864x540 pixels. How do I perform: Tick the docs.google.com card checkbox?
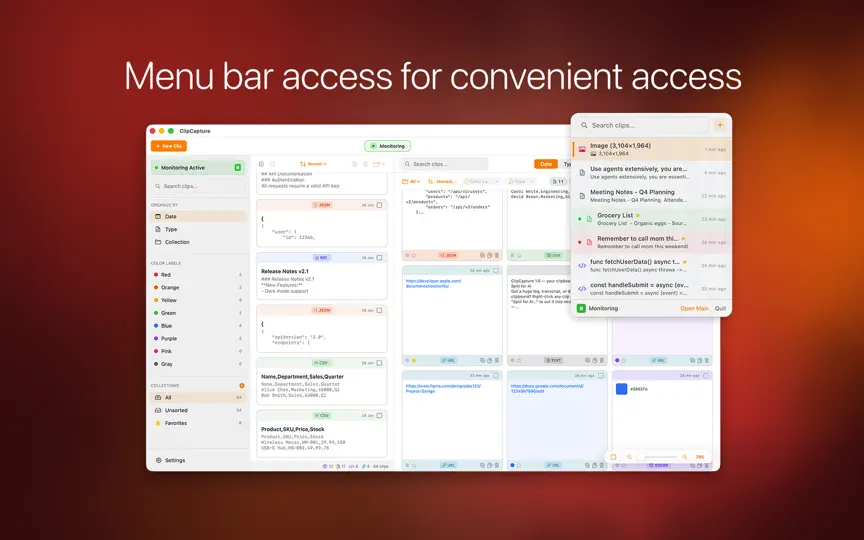tap(601, 375)
